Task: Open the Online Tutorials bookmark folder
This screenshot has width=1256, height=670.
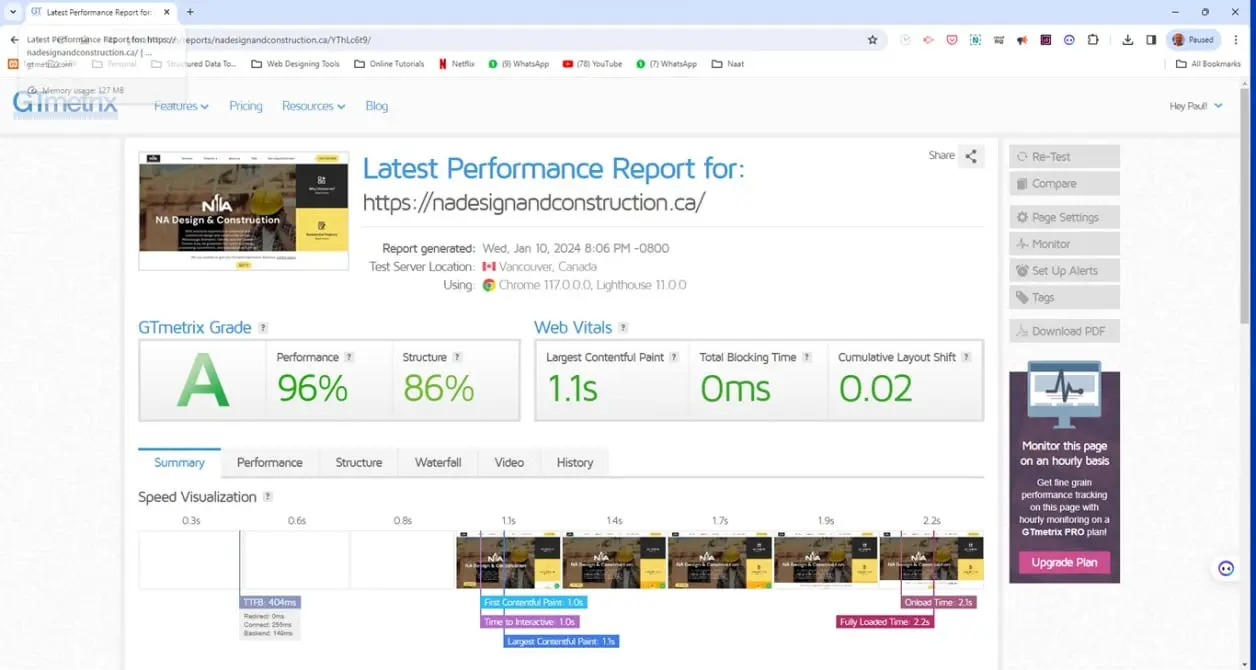Action: tap(389, 64)
